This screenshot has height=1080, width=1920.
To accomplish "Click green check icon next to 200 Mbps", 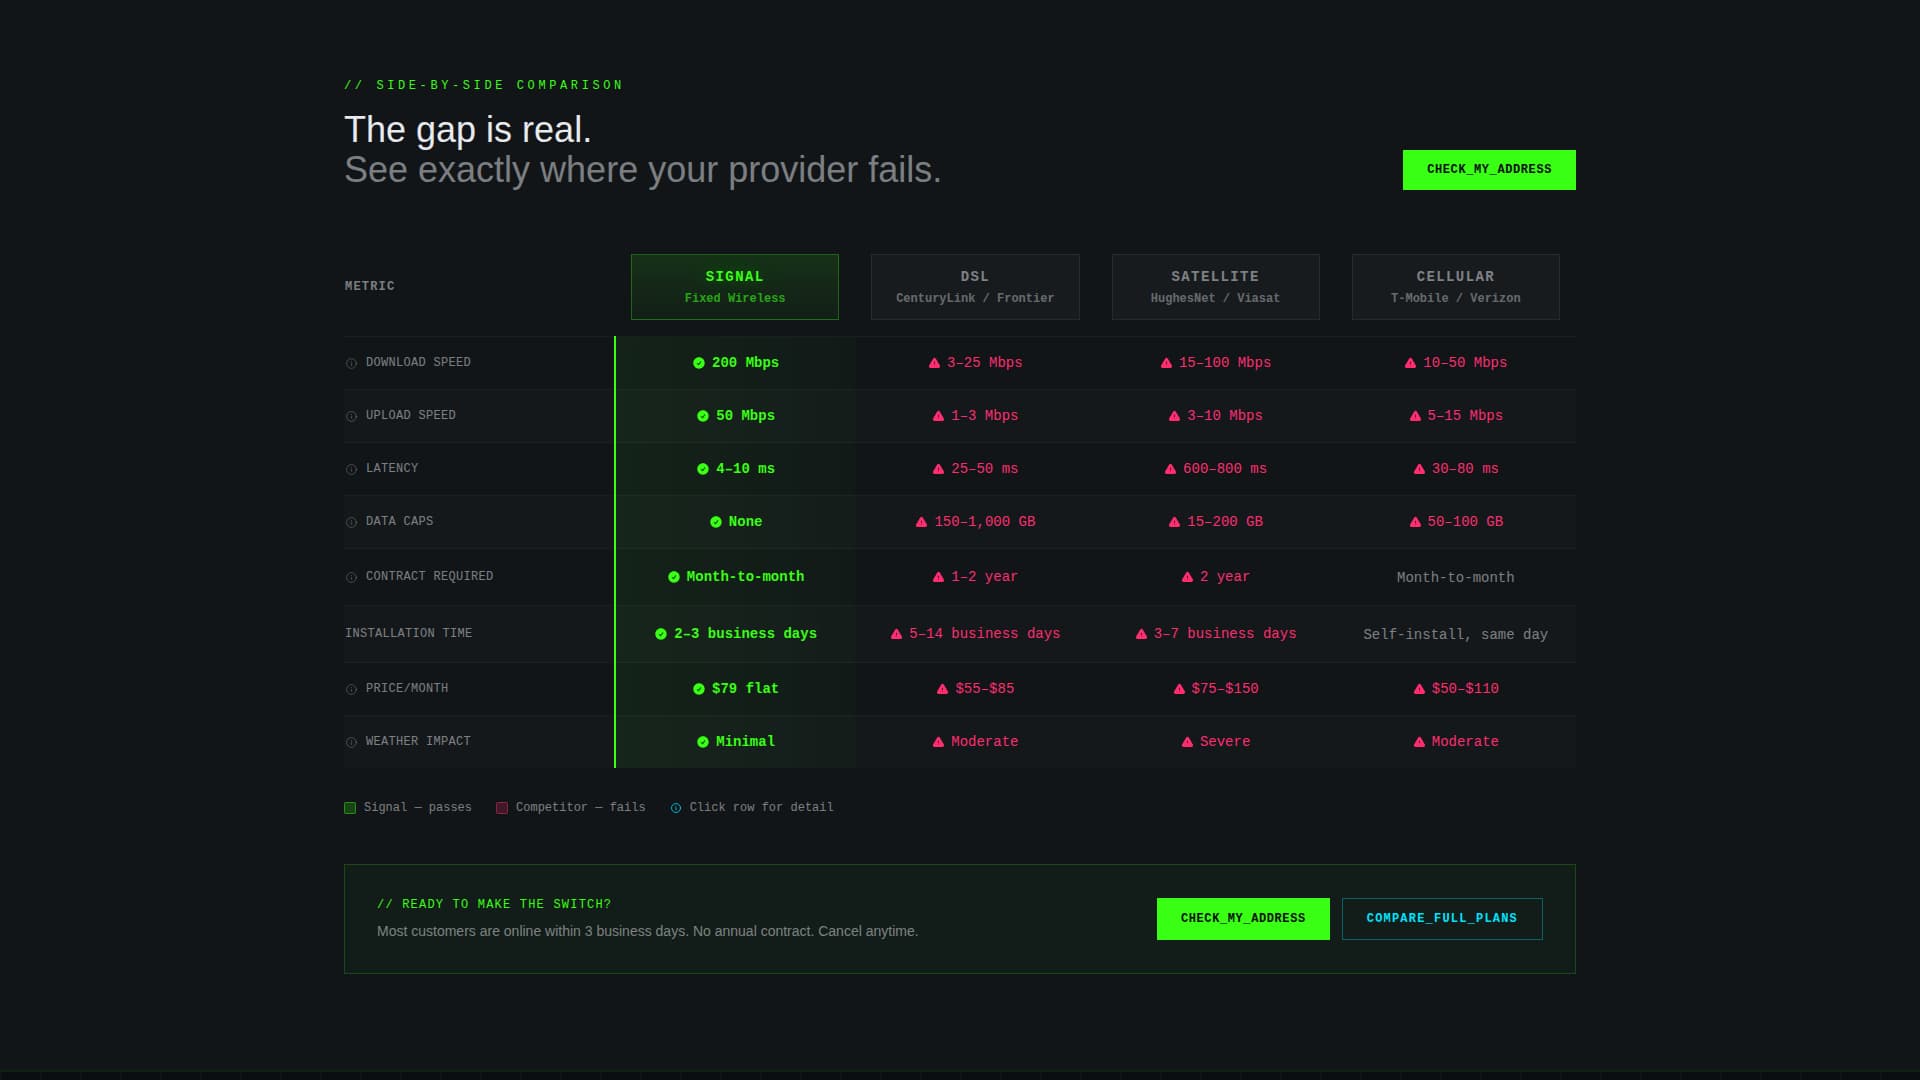I will tap(699, 363).
